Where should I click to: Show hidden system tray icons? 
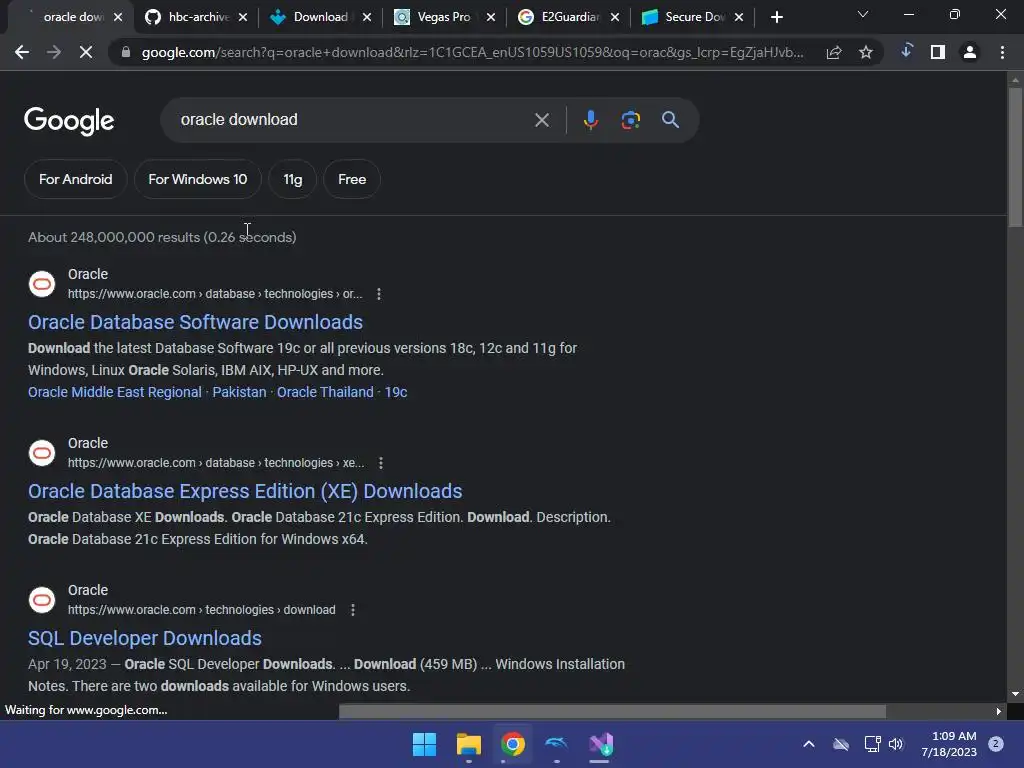pos(808,744)
